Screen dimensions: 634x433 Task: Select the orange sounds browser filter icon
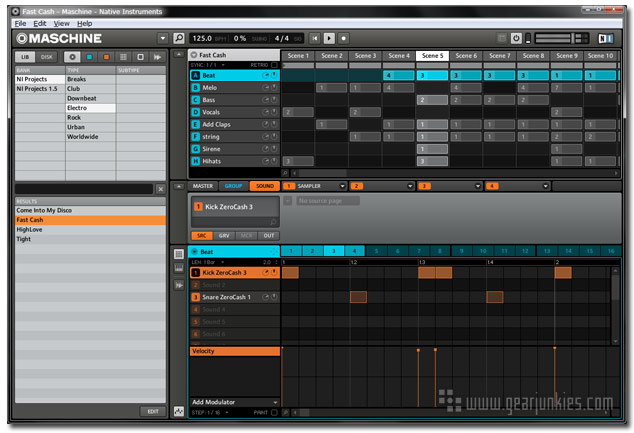106,57
